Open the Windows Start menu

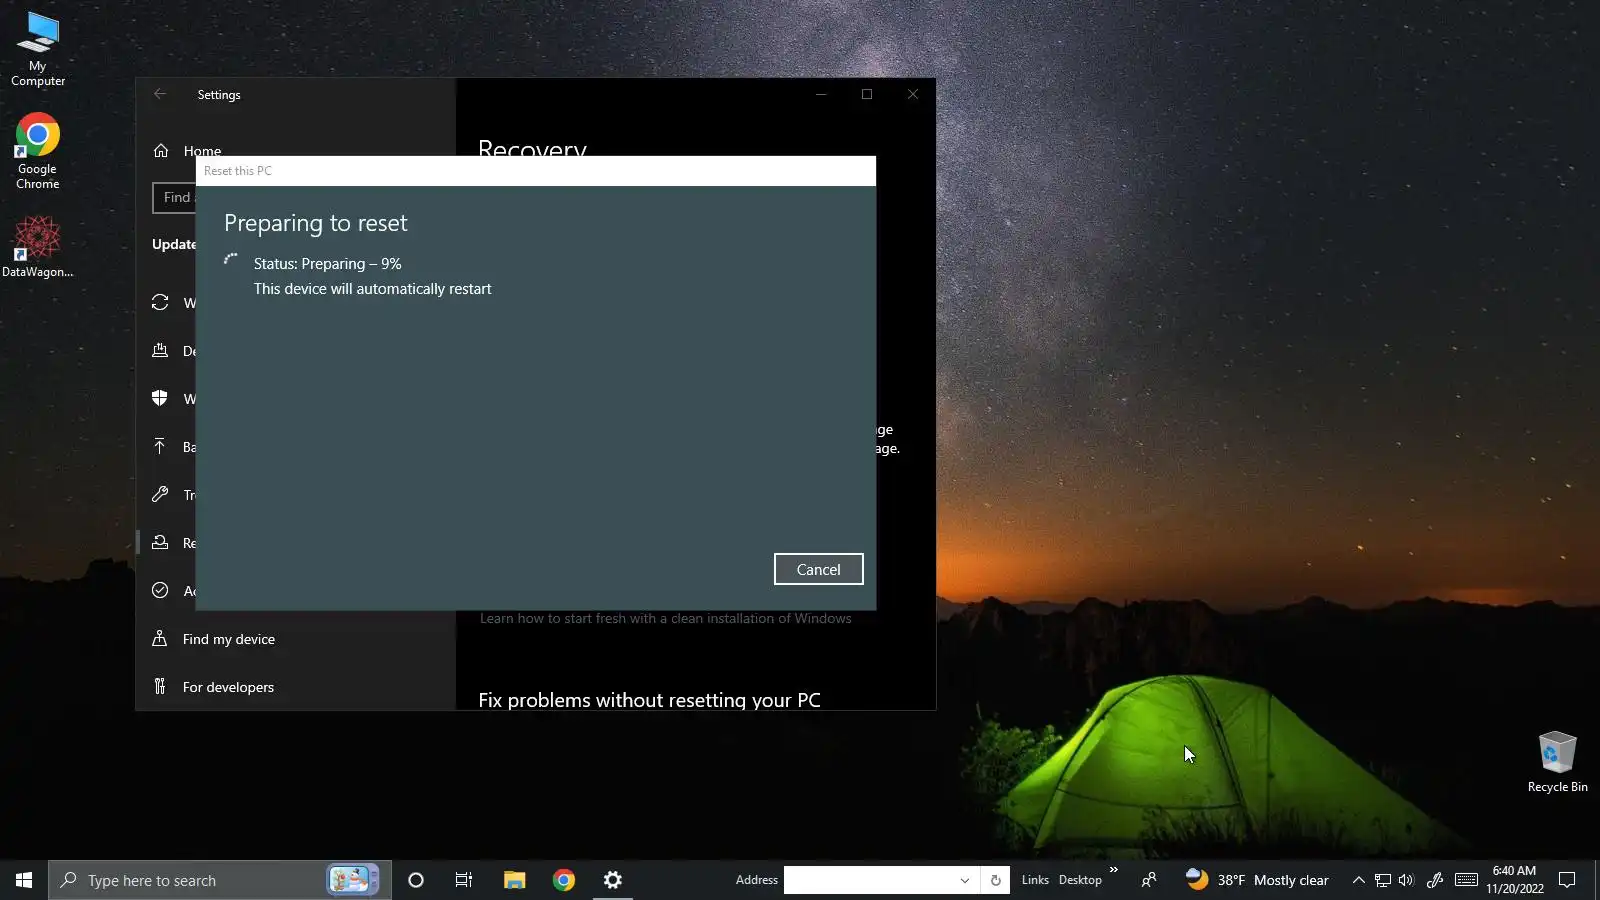(24, 880)
